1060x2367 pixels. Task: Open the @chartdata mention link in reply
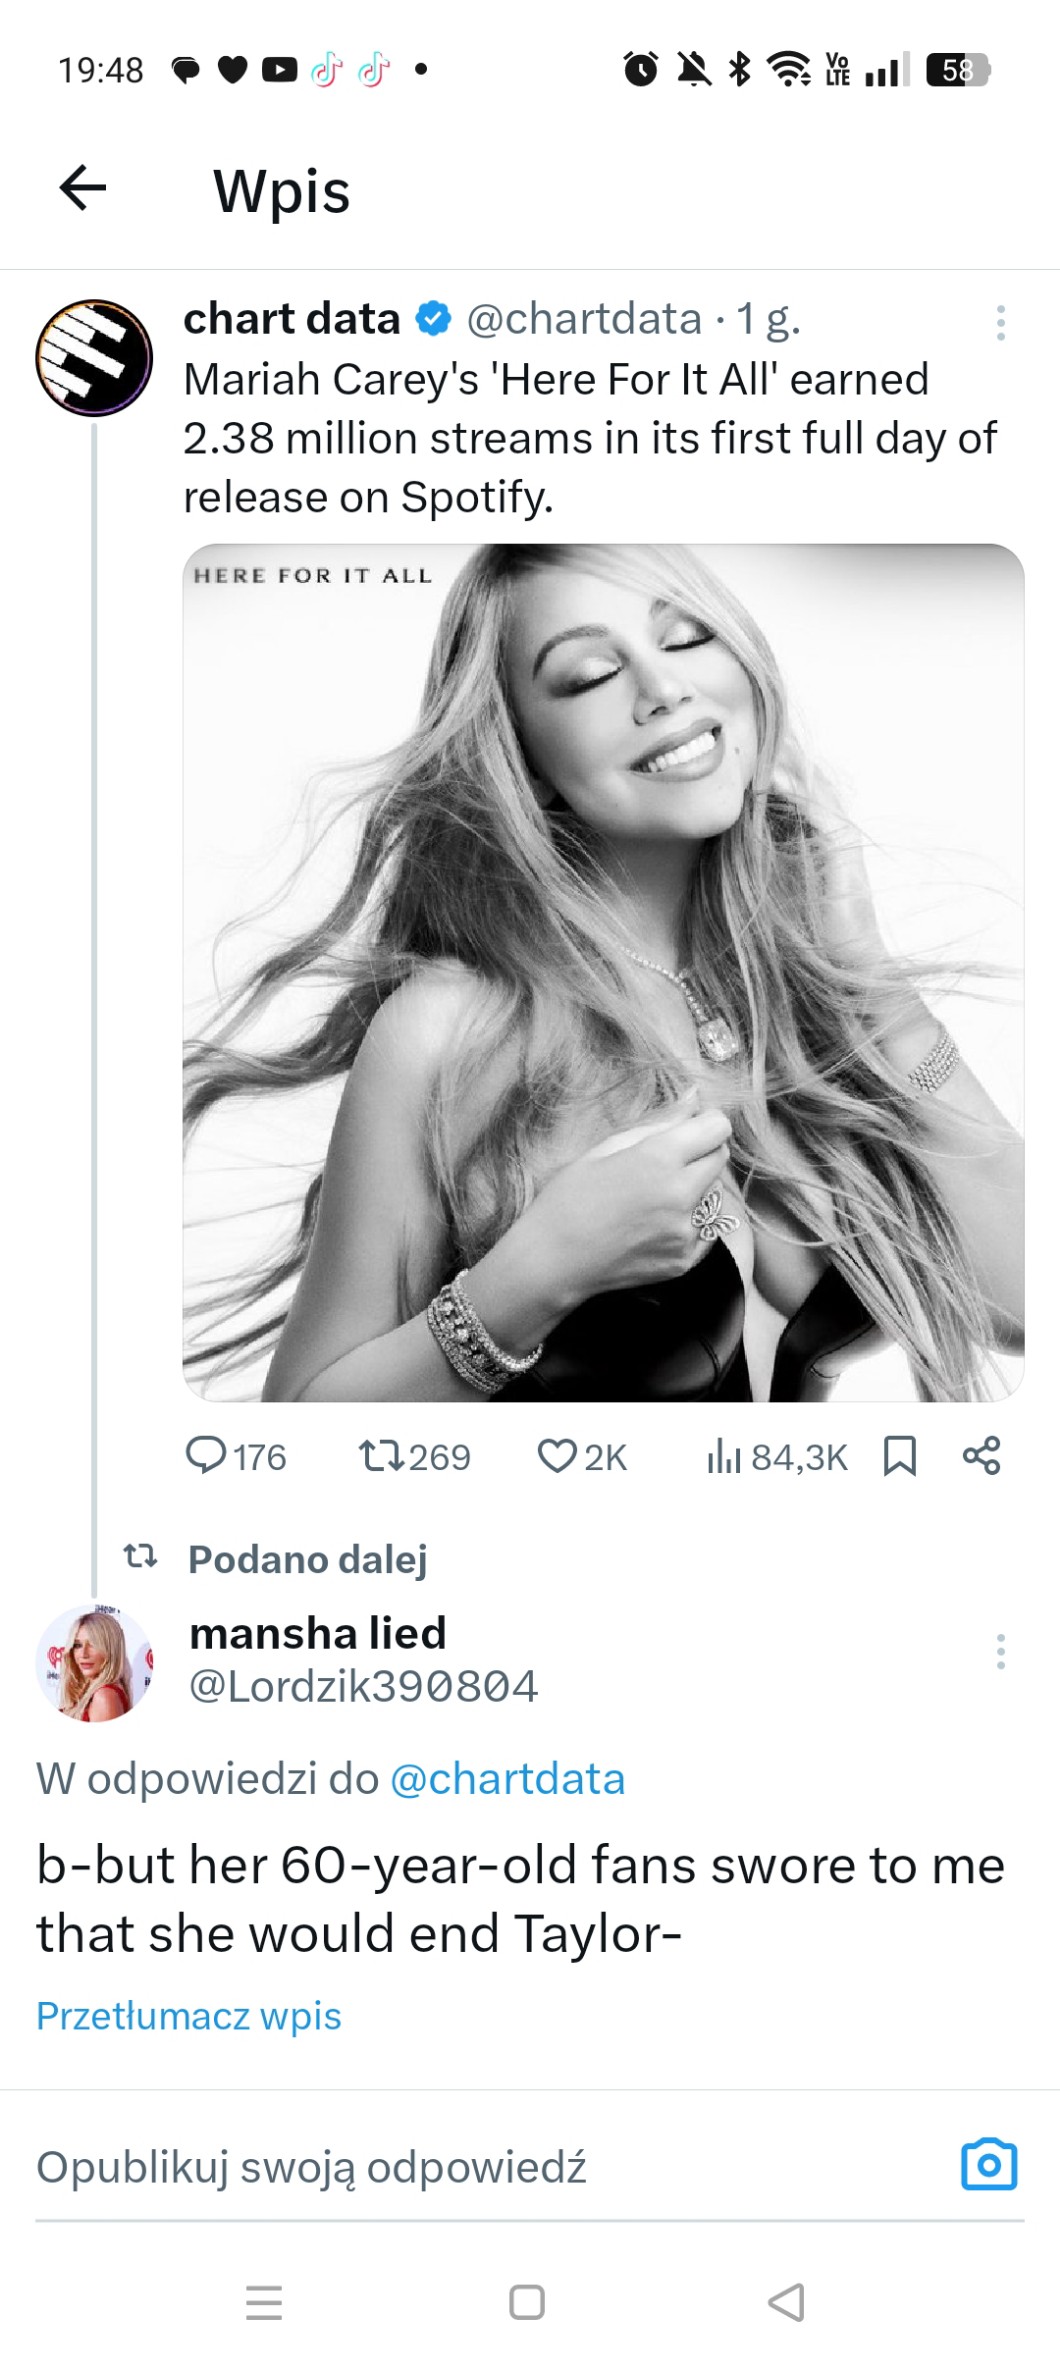coord(507,1779)
